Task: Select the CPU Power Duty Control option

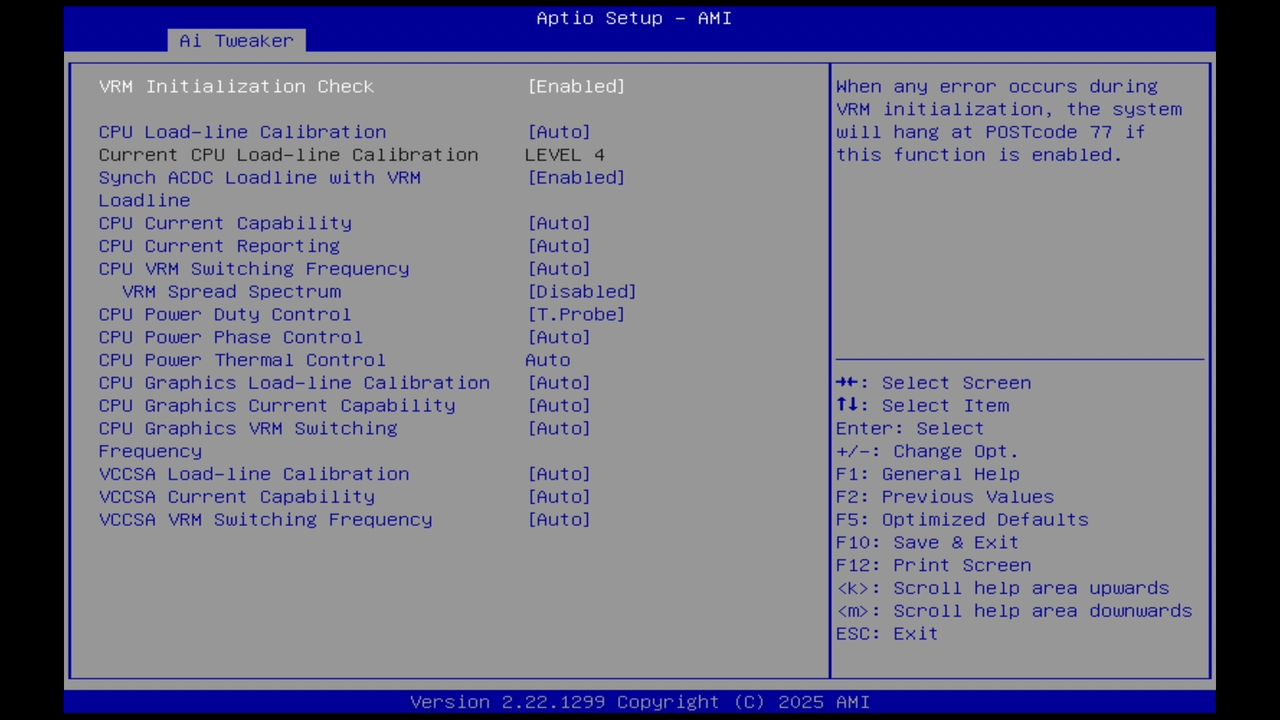Action: [x=225, y=314]
